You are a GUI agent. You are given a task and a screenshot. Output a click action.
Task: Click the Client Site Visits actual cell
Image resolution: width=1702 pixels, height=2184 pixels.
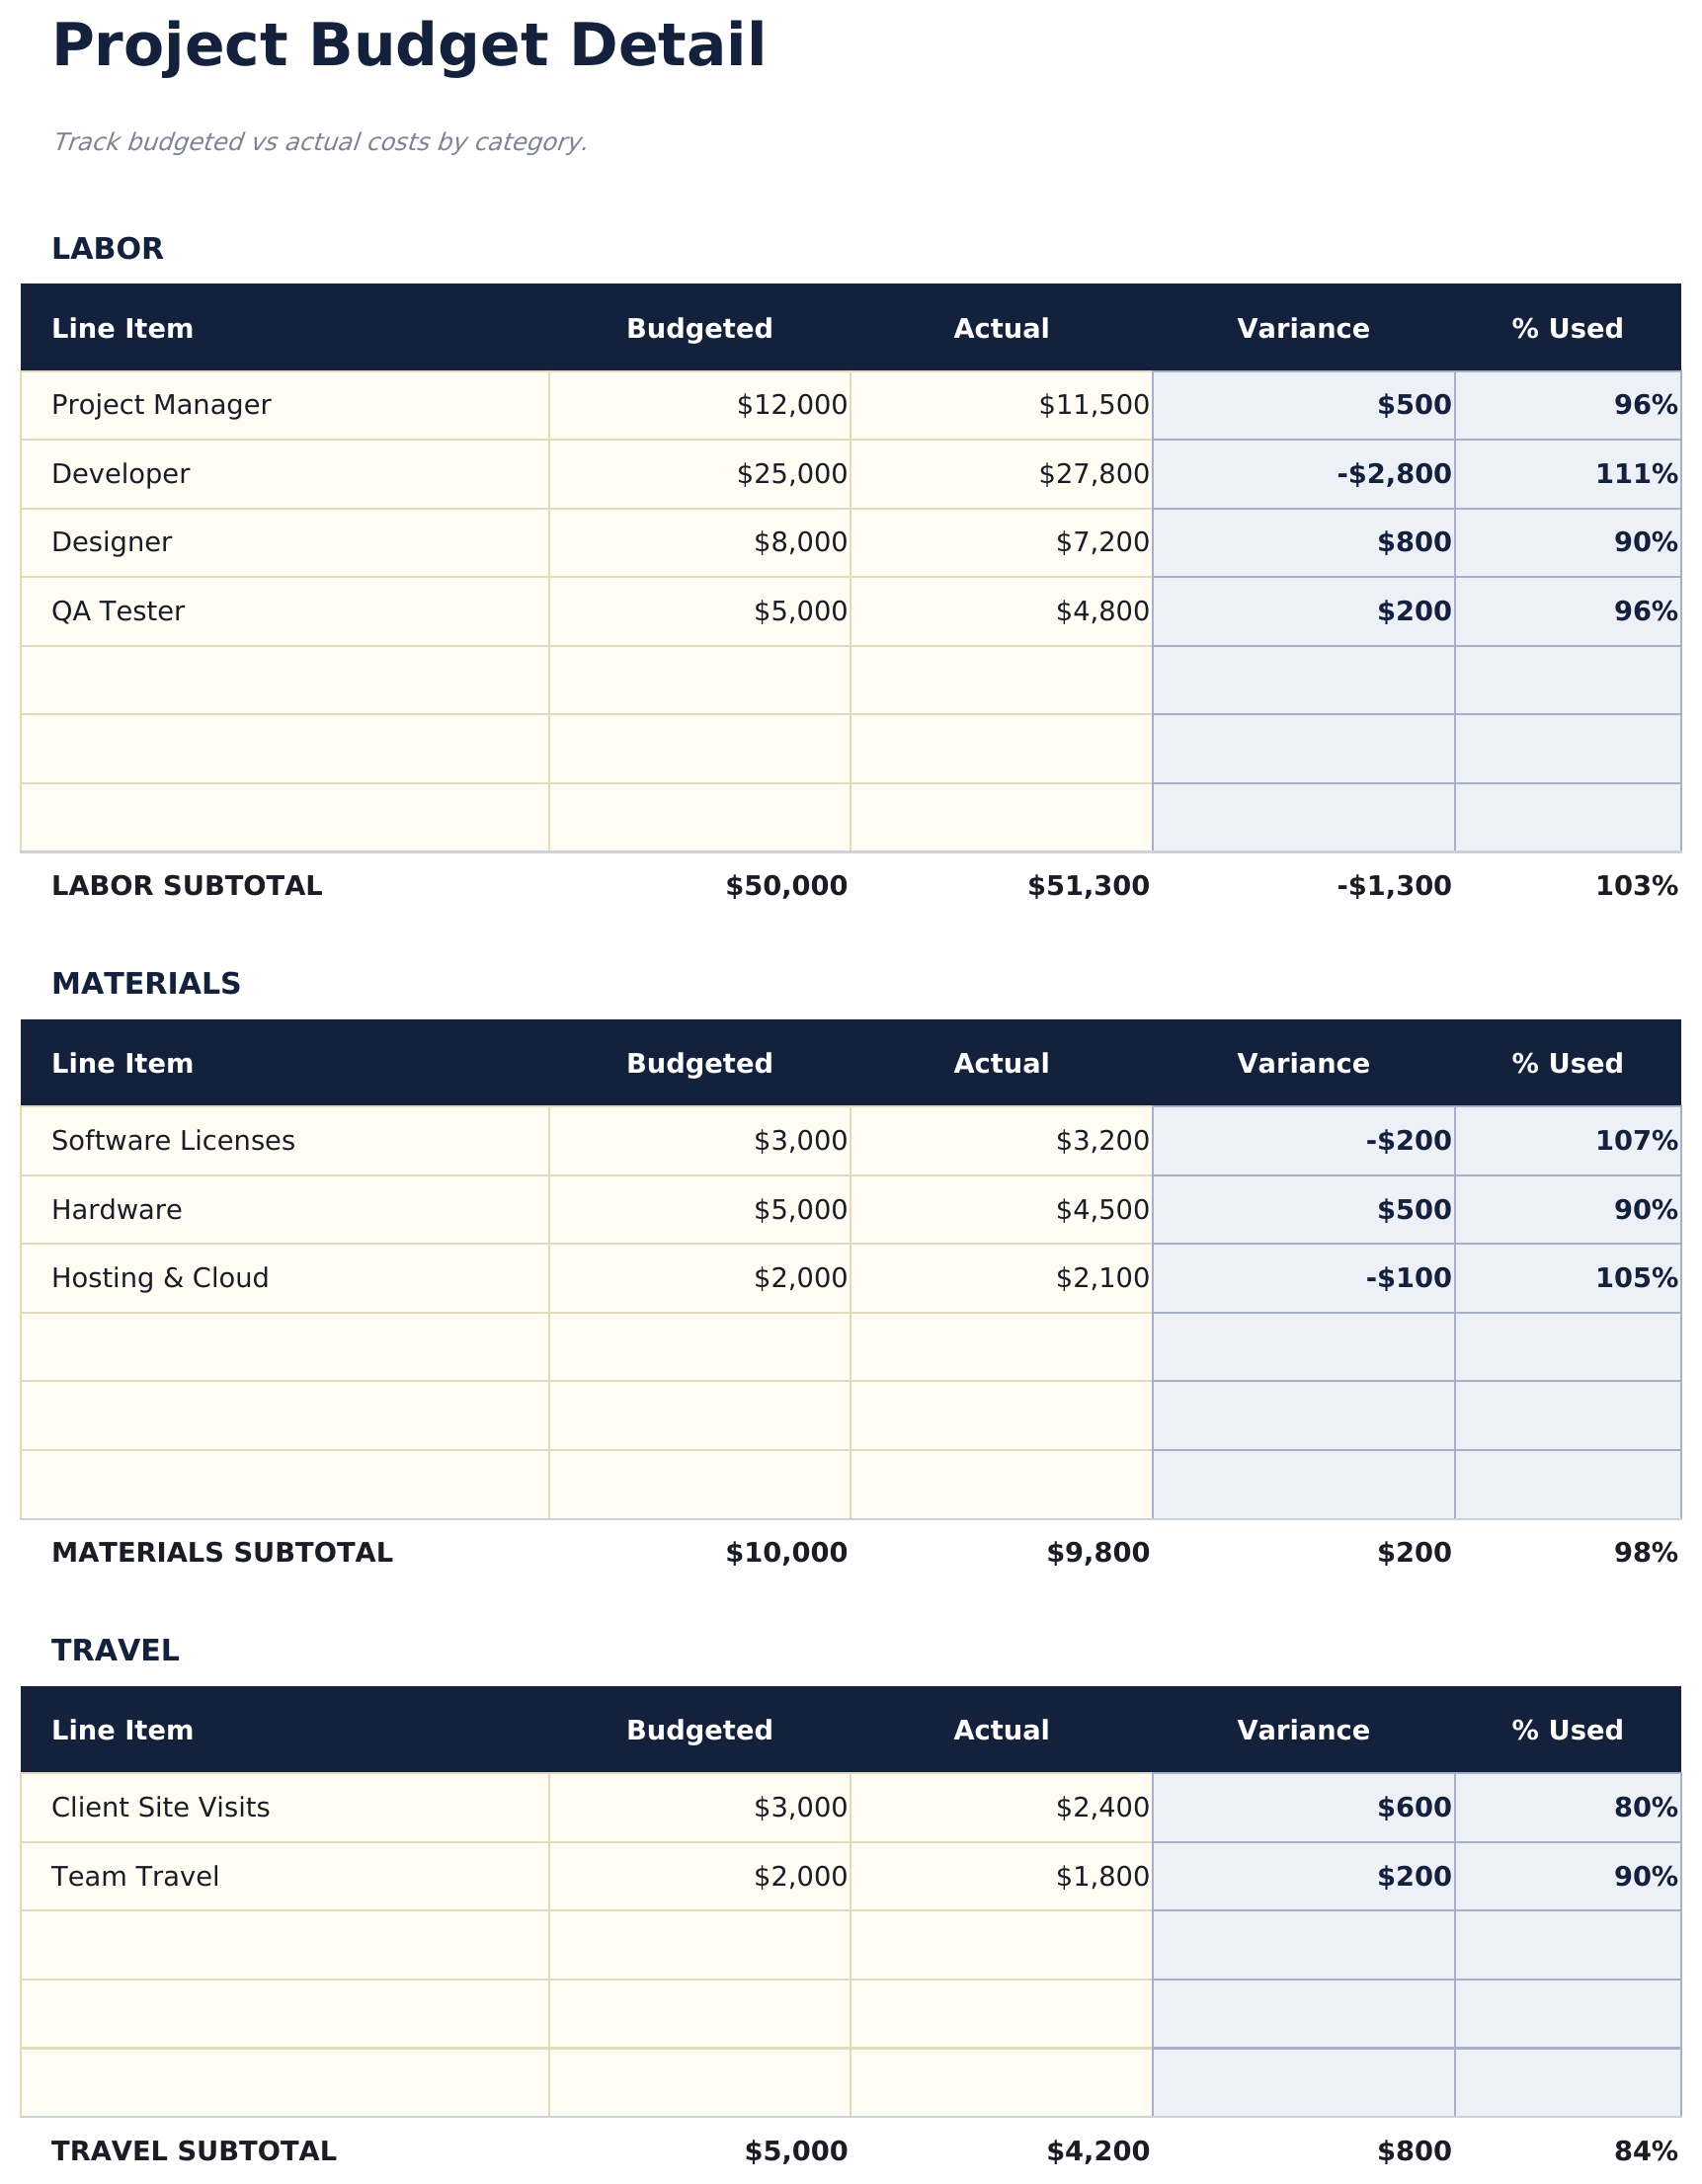click(1001, 1808)
